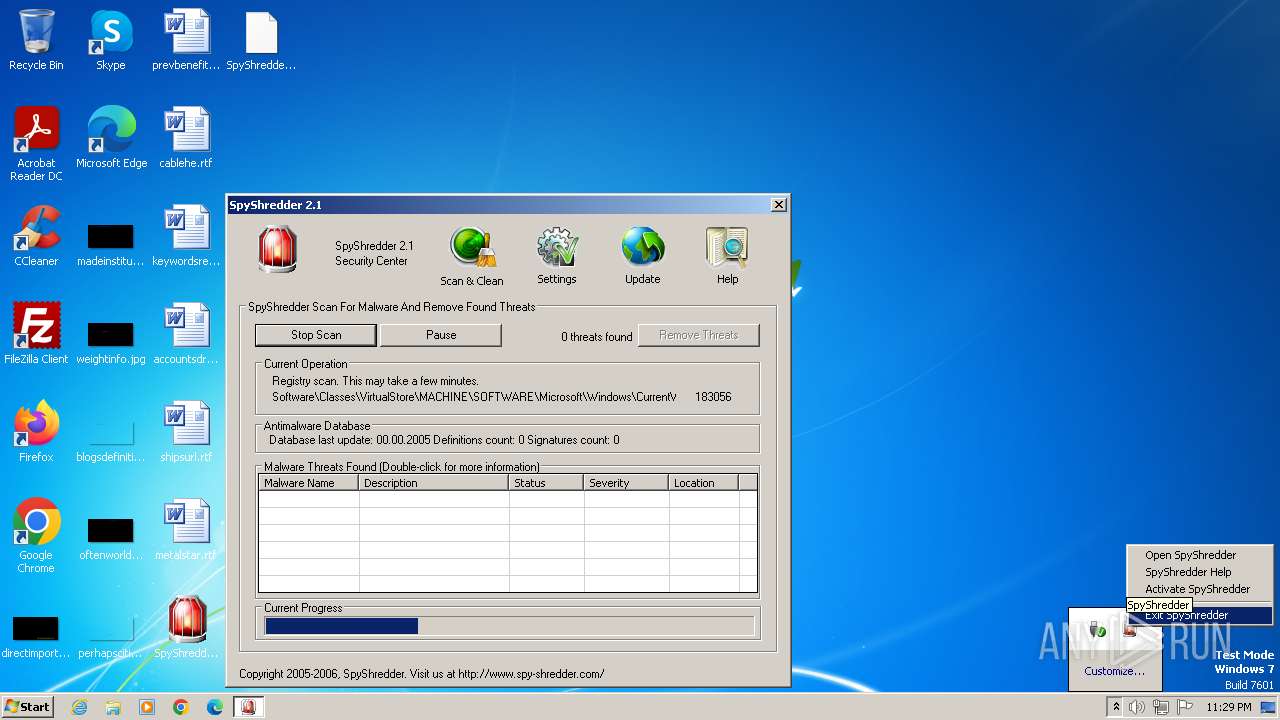1280x720 pixels.
Task: Open cablehe.rtf document icon
Action: coord(186,138)
